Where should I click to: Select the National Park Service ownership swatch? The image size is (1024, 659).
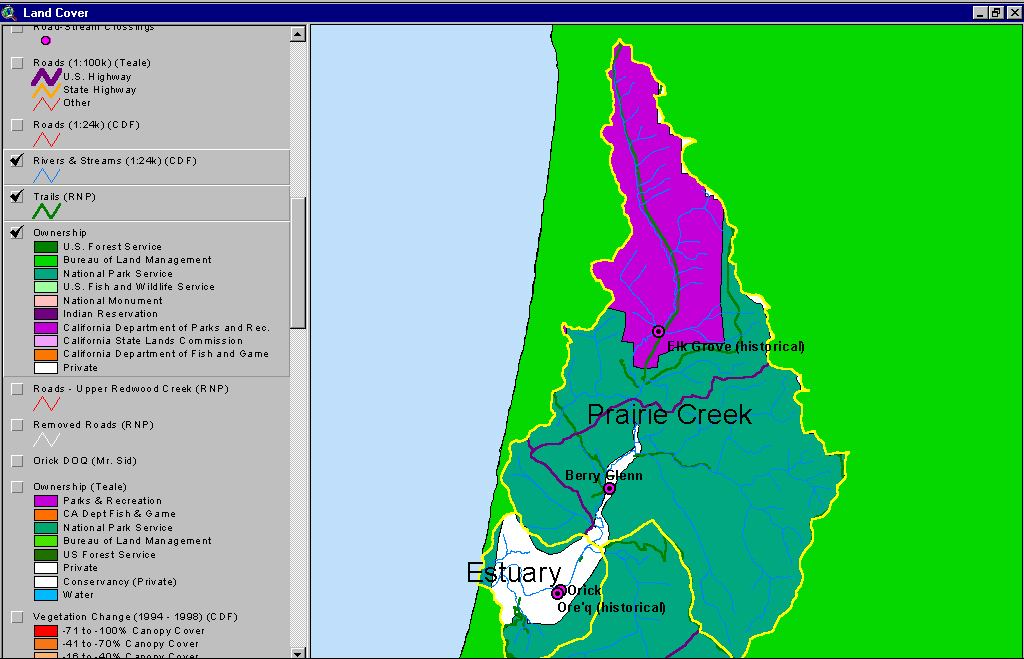click(x=46, y=274)
